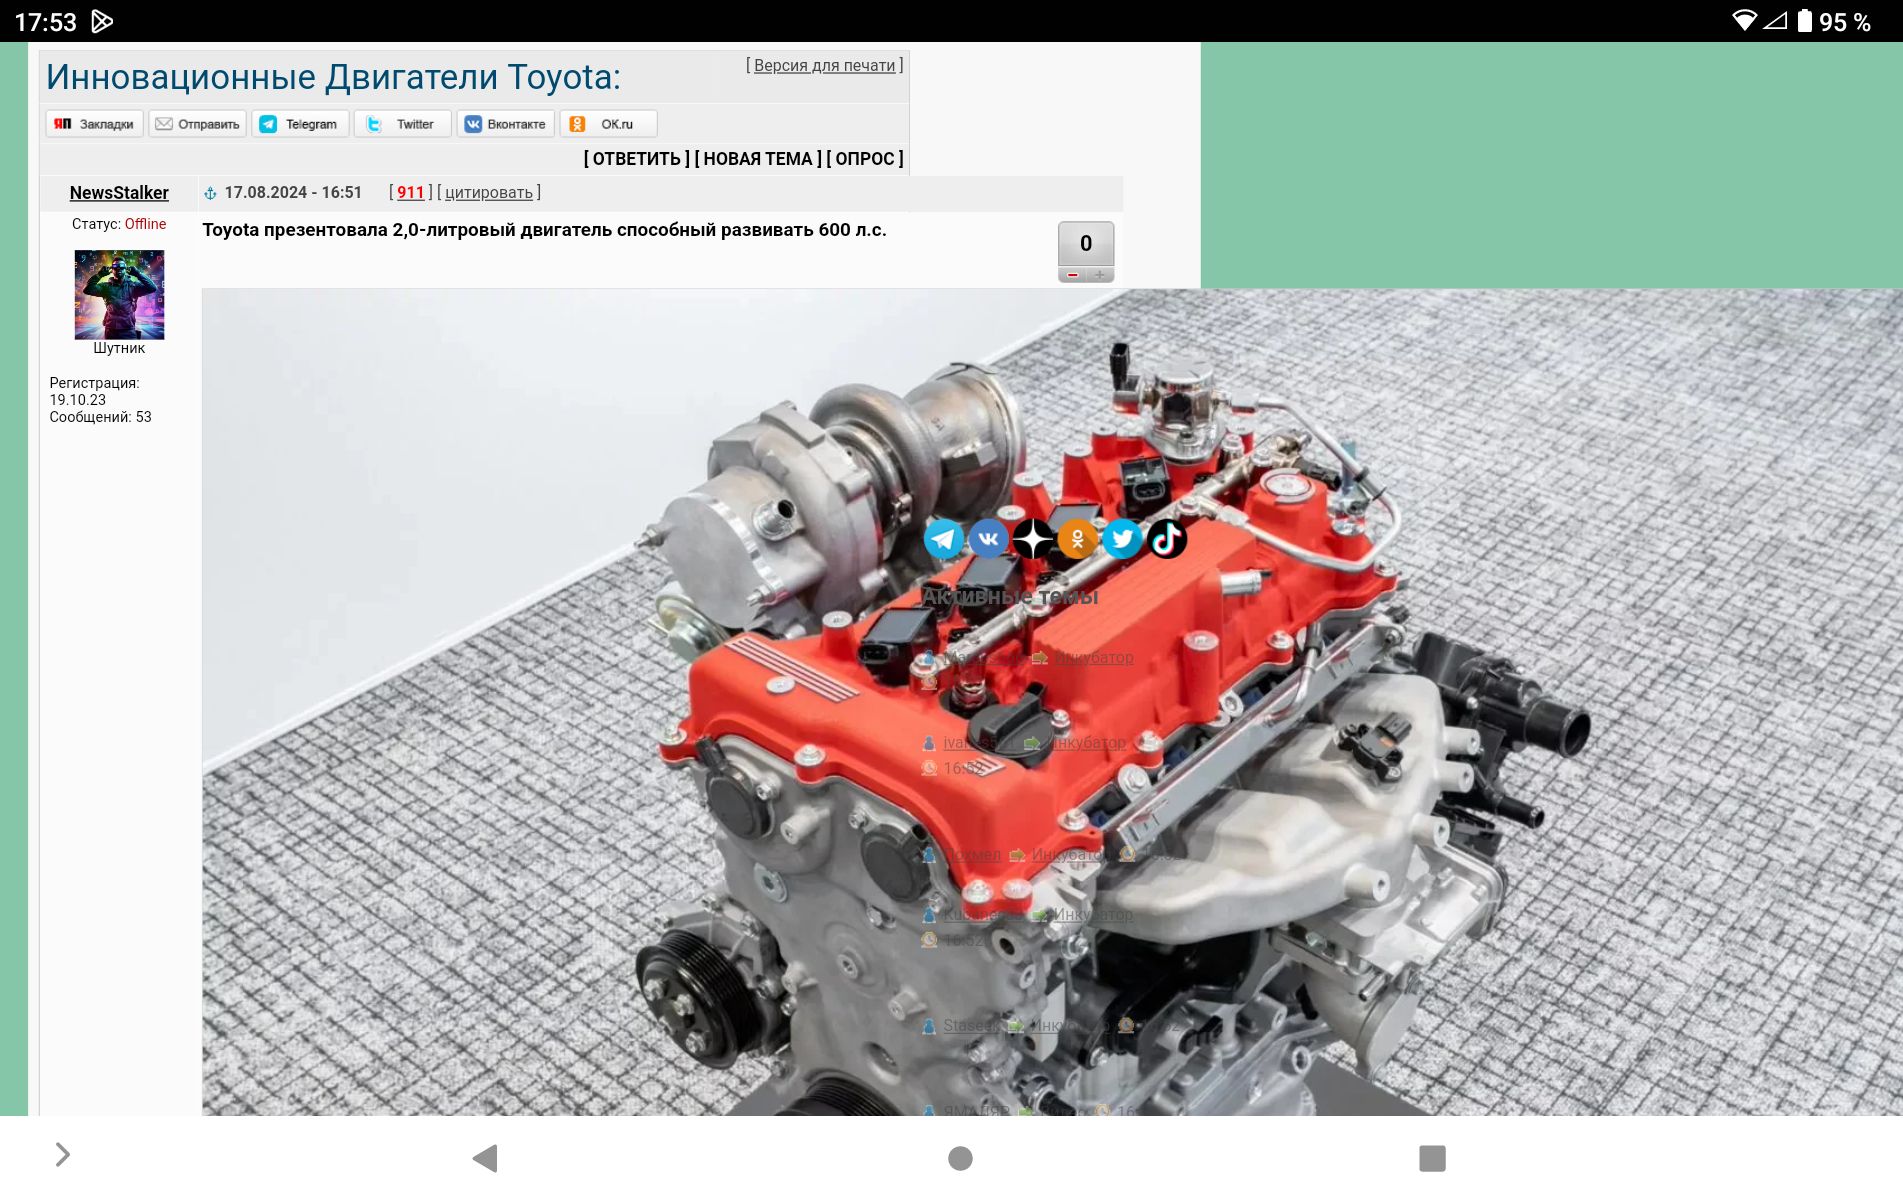The height and width of the screenshot is (1200, 1903).
Task: Lower the post rating with the minus button
Action: (x=1072, y=275)
